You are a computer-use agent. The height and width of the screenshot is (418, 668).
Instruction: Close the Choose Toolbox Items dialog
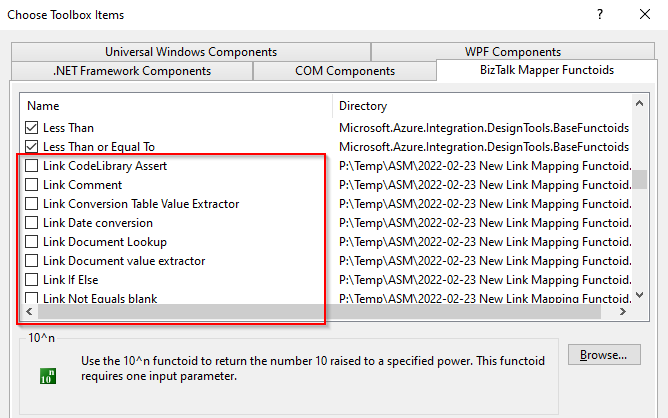coord(645,15)
